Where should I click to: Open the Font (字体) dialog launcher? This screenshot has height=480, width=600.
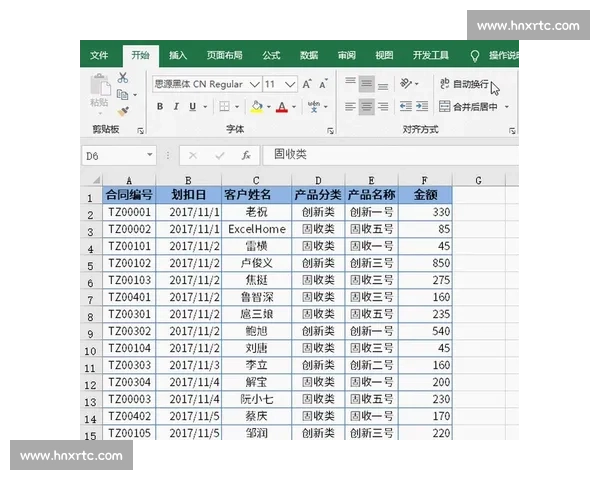[x=331, y=131]
